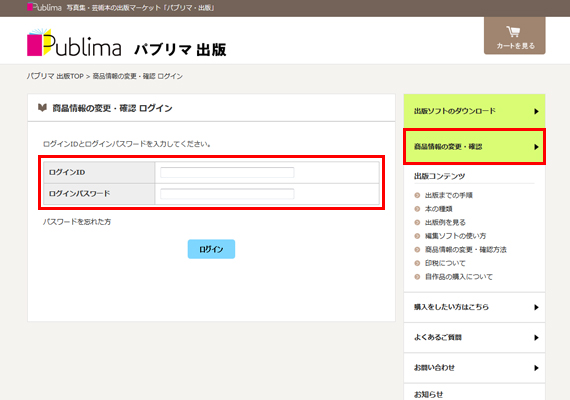Go to パブリマ 出版TOP breadcrumb link

[x=55, y=76]
